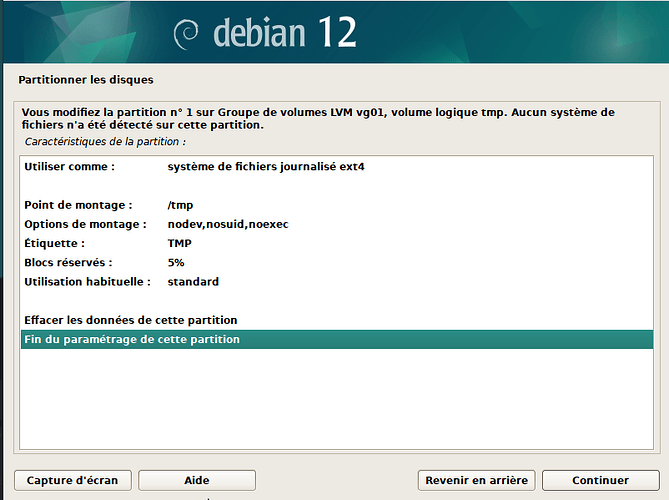Viewport: 669px width, 500px height.
Task: Go back with 'Revenir en arrière' button
Action: pyautogui.click(x=476, y=480)
